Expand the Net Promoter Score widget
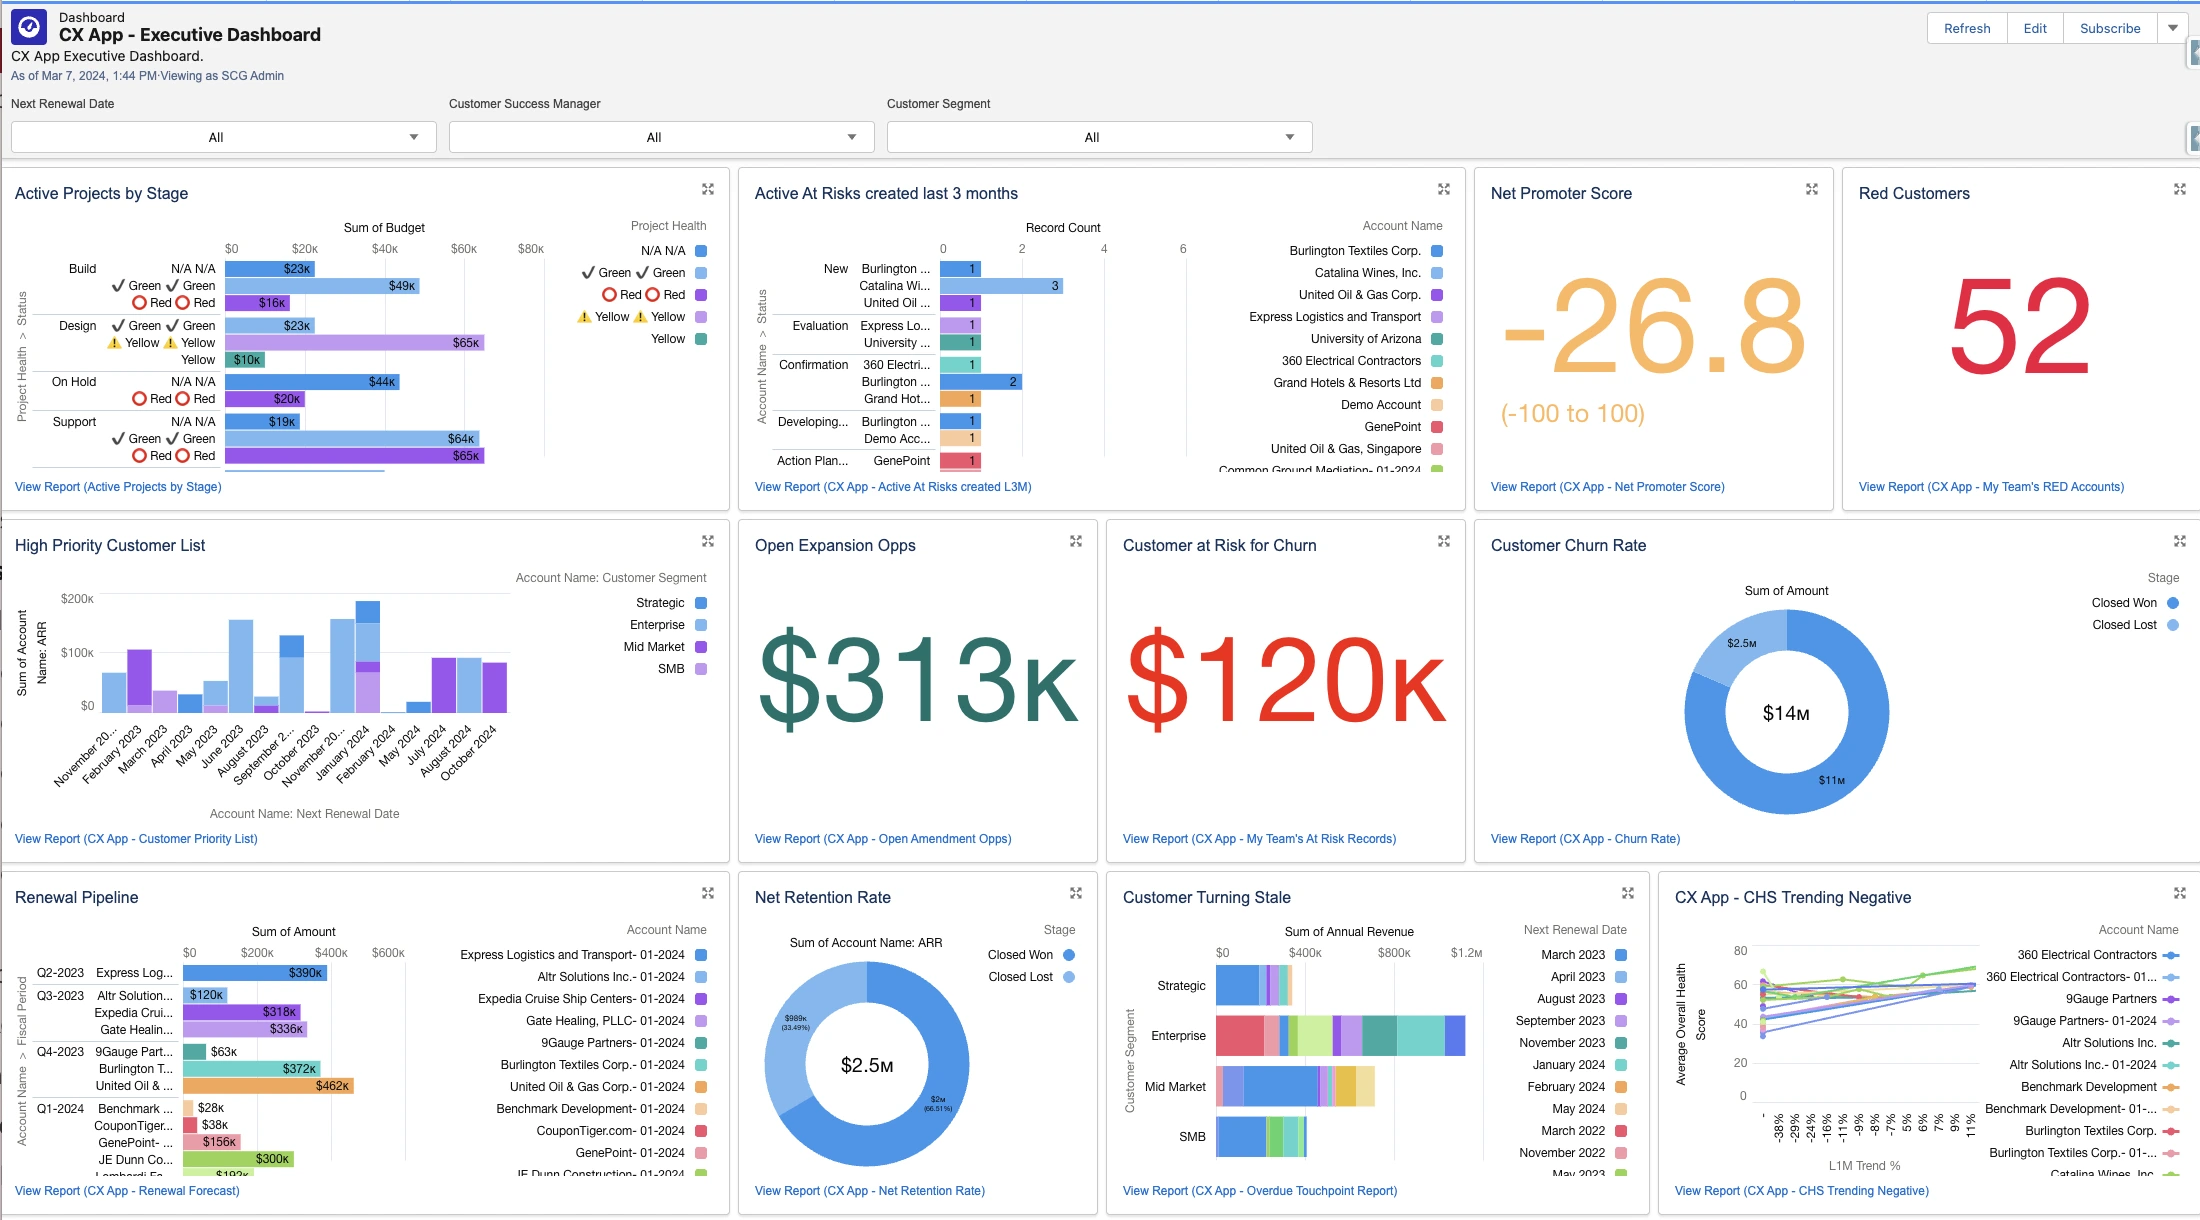 click(x=1811, y=189)
